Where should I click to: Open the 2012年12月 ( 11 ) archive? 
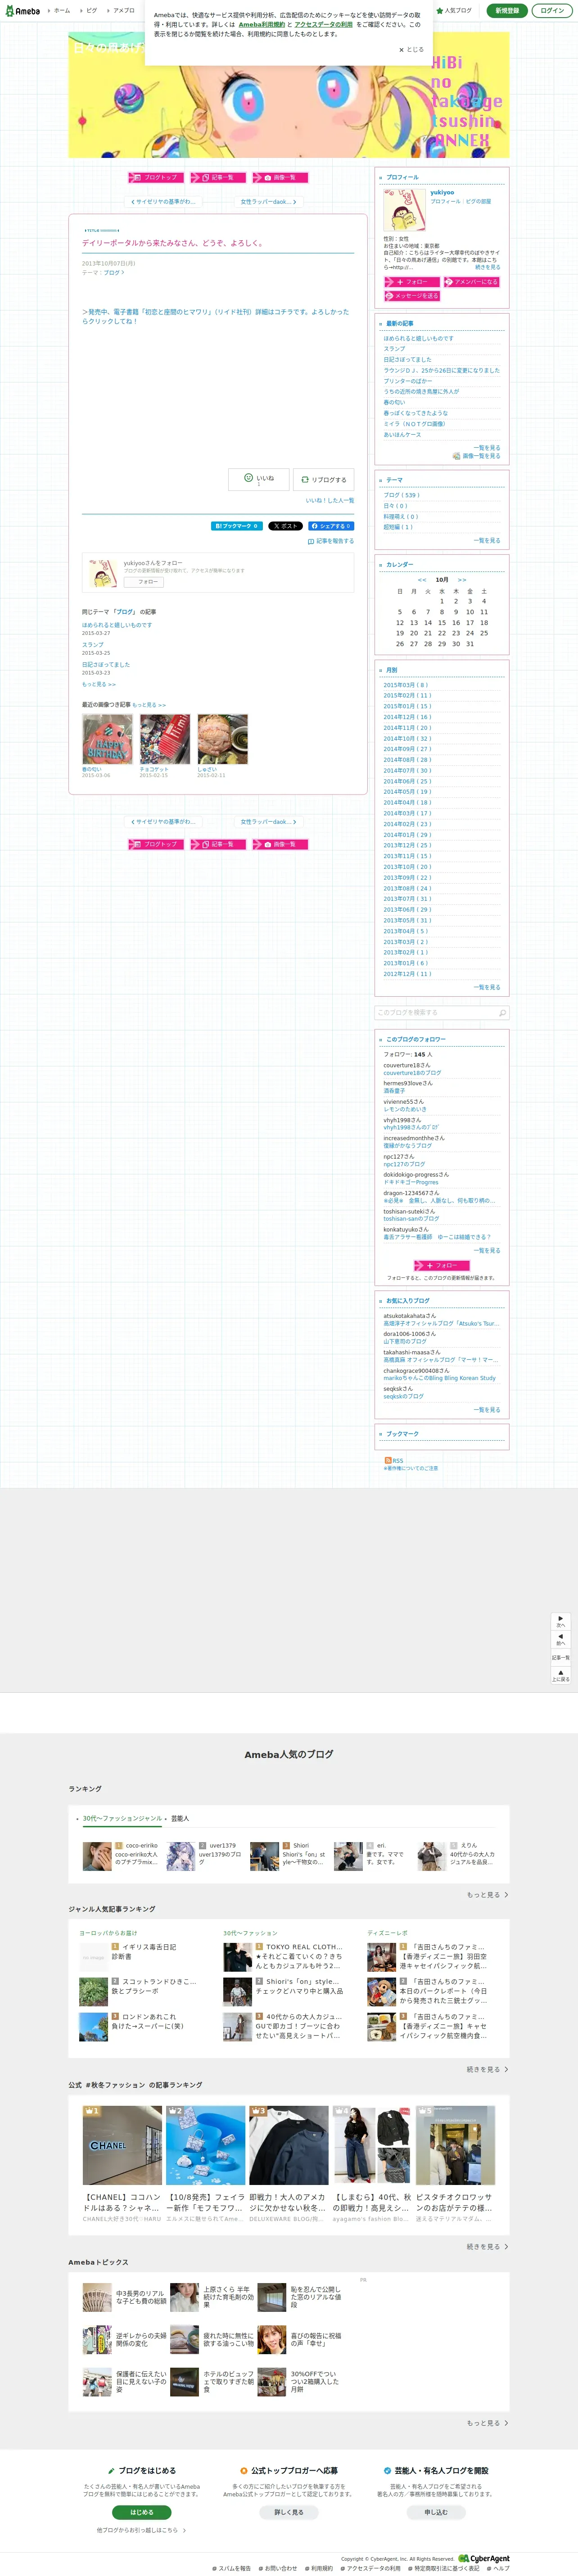407,974
